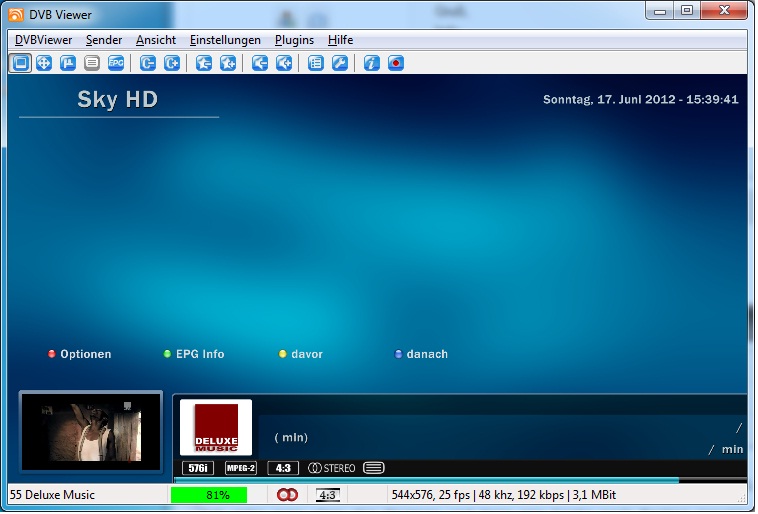
Task: Click the 4:3 badge in OSD bar
Action: [x=283, y=468]
